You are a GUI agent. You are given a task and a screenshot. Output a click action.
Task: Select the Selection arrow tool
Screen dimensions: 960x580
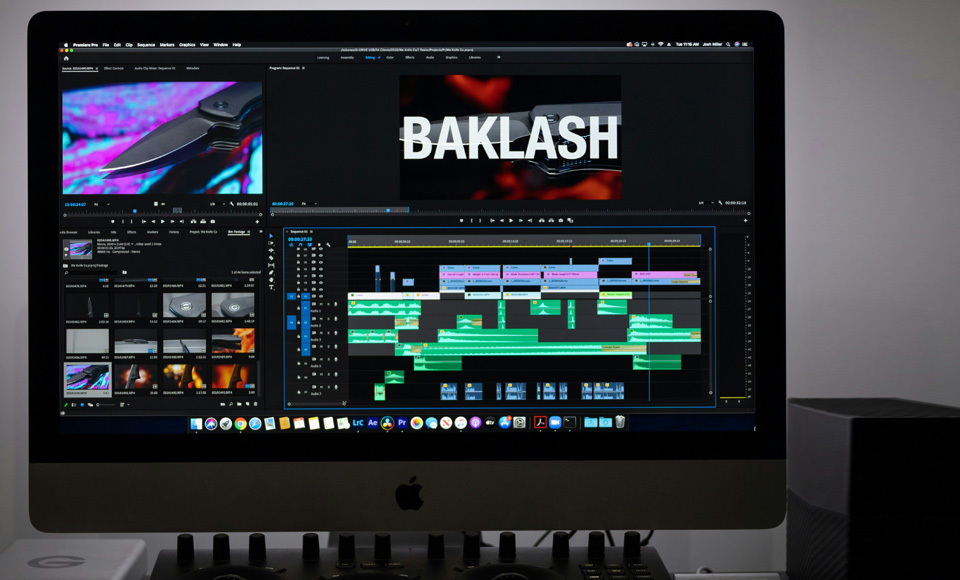point(271,237)
